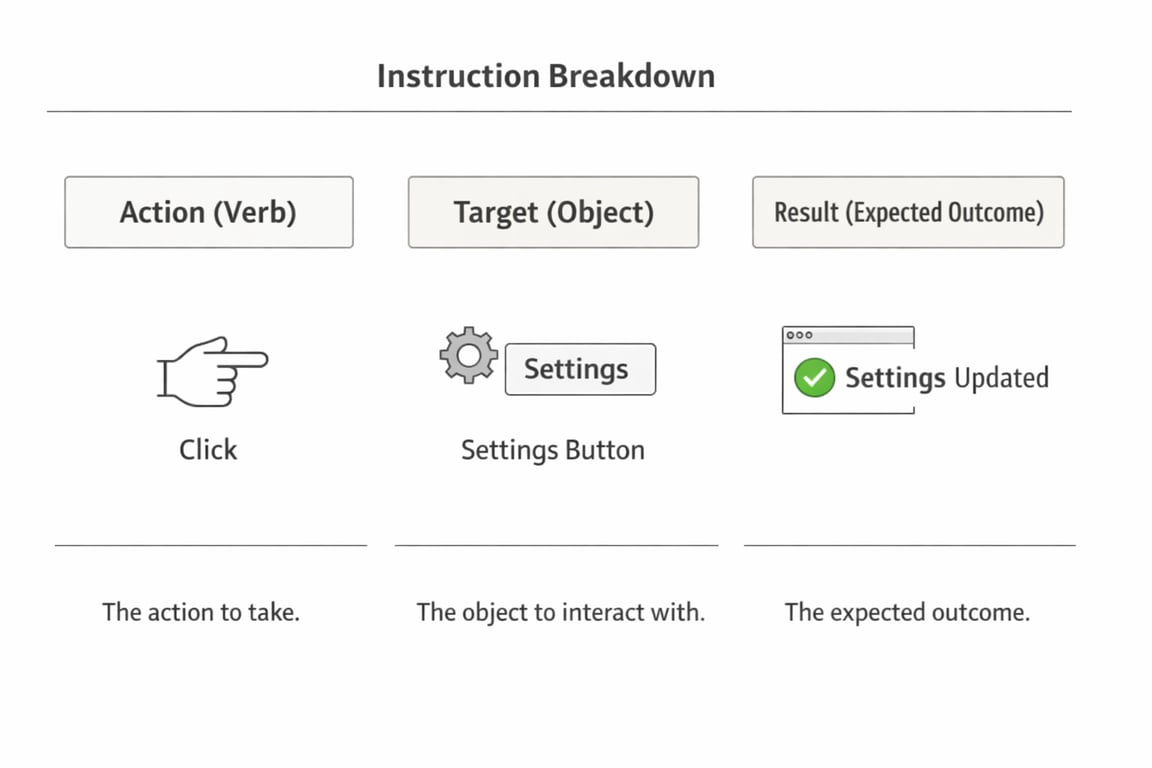Click the three dots in mini window title bar
The image size is (1152, 768).
pyautogui.click(x=800, y=335)
